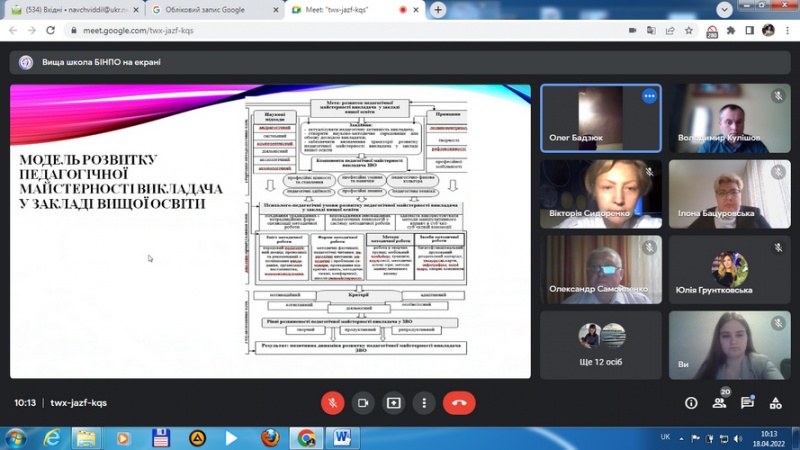800x450 pixels.
Task: Open options on Олег Бадзюк's tile
Action: [x=649, y=96]
